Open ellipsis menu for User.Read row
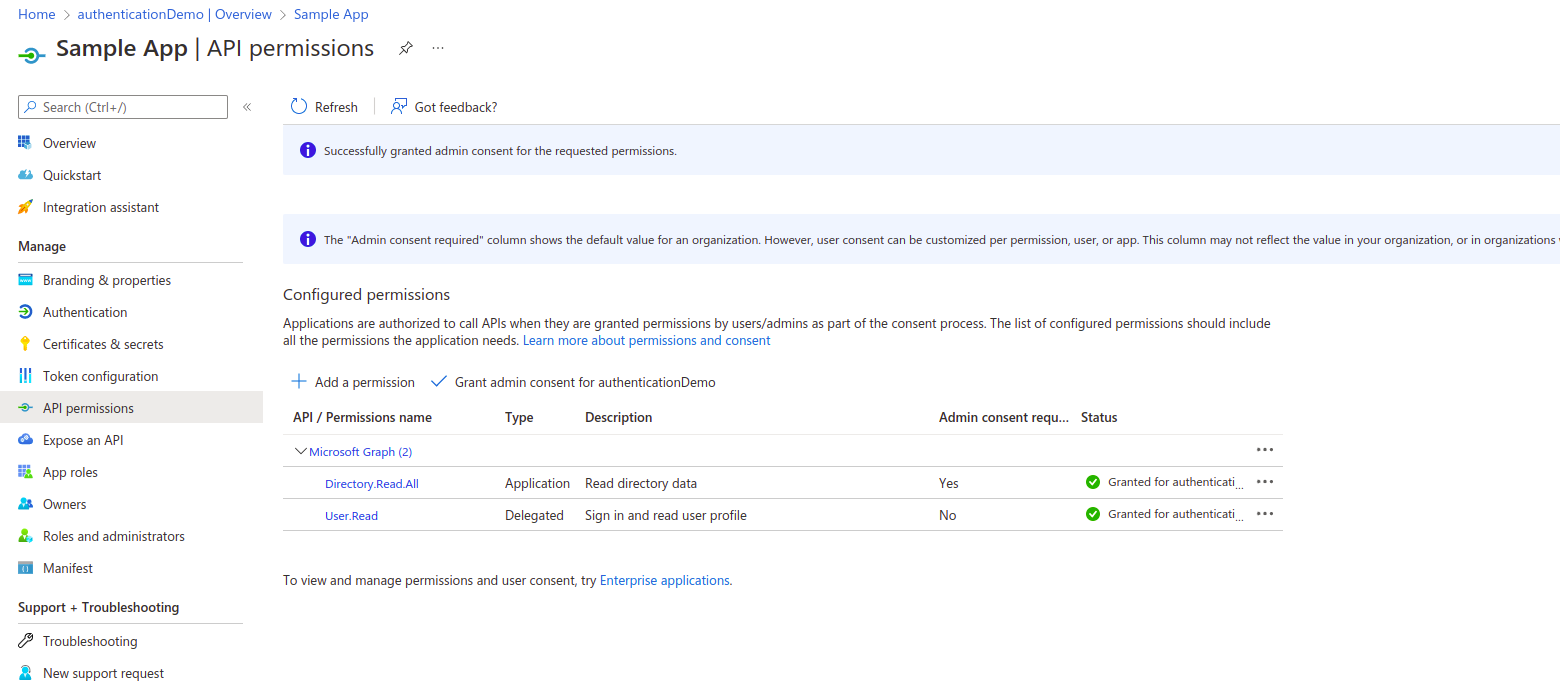The width and height of the screenshot is (1560, 693). coord(1265,514)
